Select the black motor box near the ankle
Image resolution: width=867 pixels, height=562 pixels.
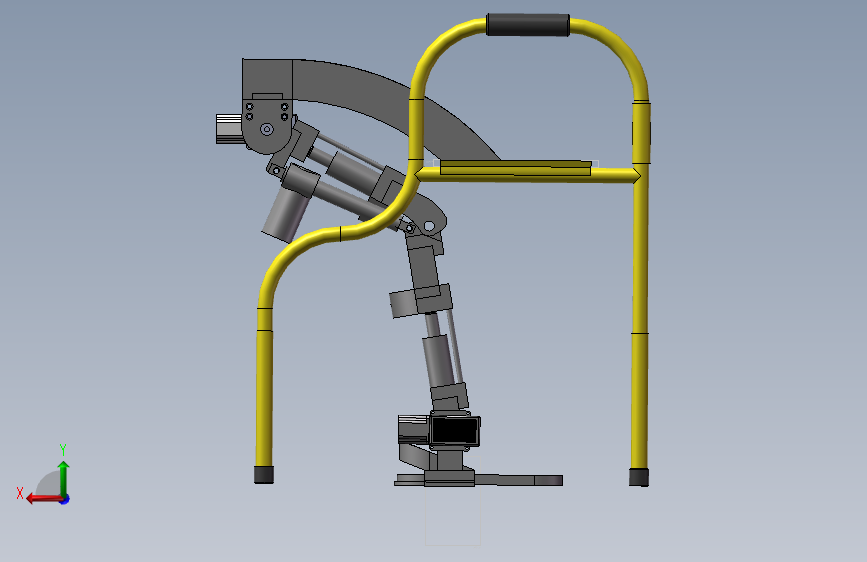(x=455, y=431)
